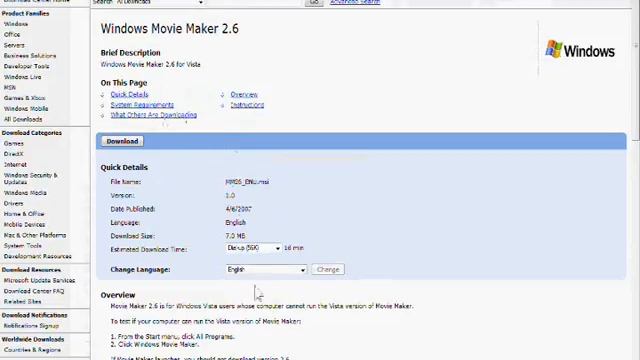
Task: Open Related Sites link
Action: 22,302
